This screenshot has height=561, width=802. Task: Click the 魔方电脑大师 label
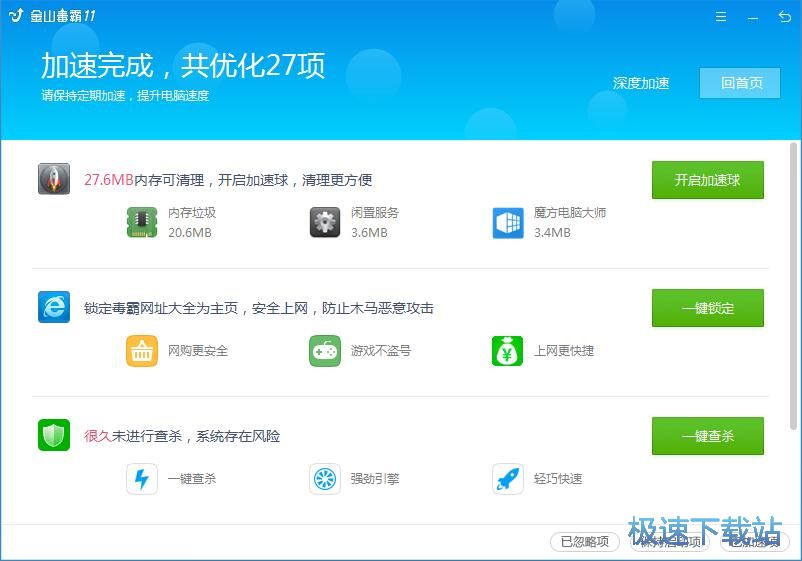click(x=570, y=213)
